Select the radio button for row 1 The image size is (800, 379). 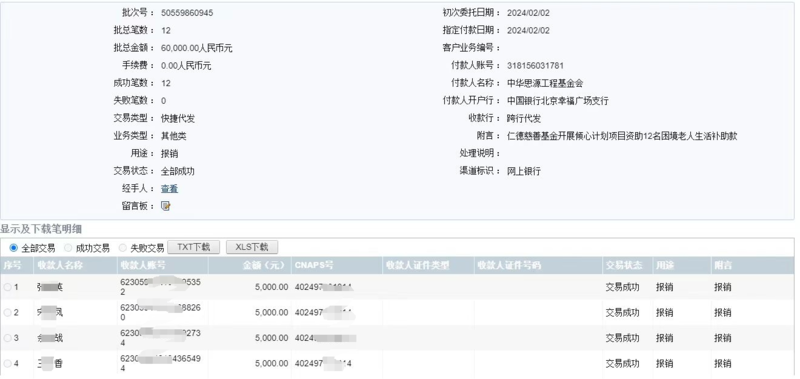(x=7, y=287)
